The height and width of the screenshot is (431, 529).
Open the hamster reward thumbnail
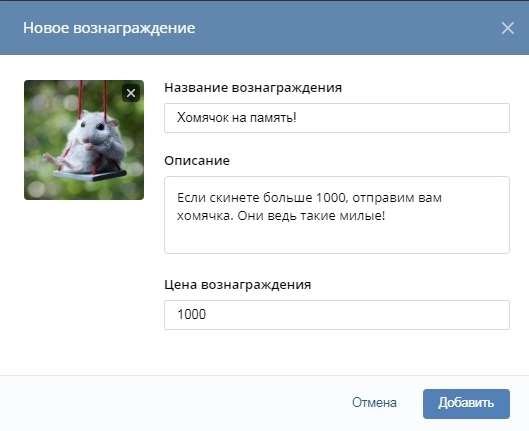click(84, 140)
